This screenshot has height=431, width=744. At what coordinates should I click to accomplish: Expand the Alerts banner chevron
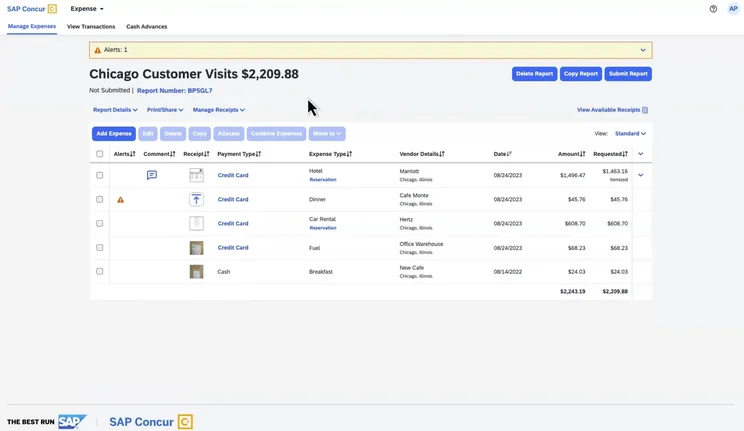coord(643,50)
